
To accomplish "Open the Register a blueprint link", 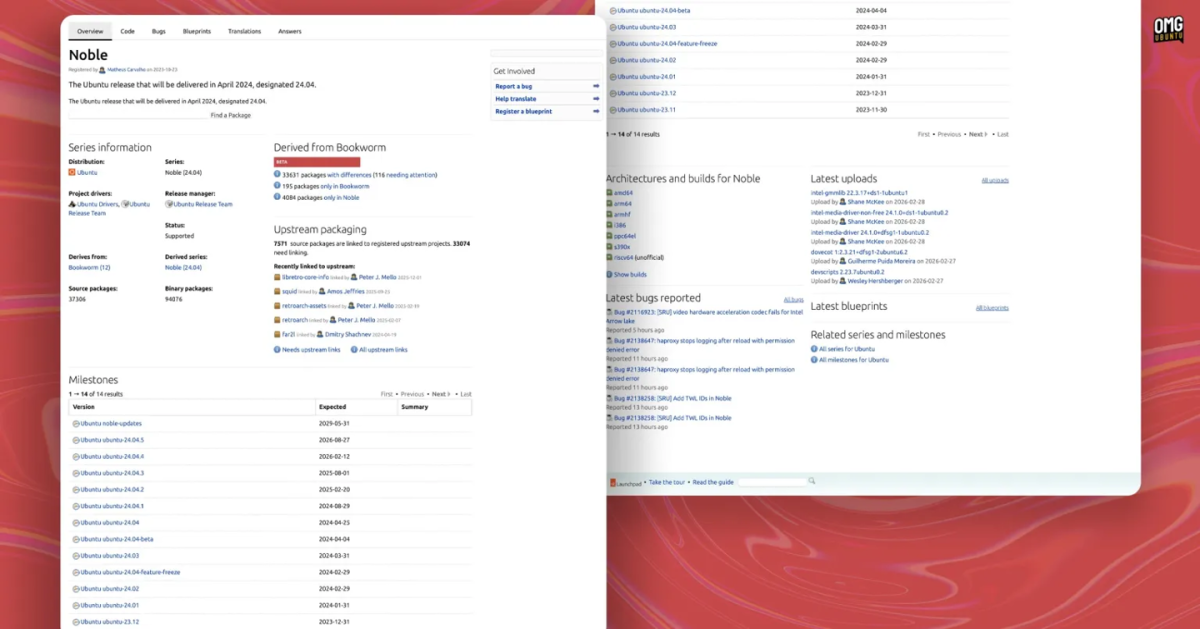I will point(523,111).
